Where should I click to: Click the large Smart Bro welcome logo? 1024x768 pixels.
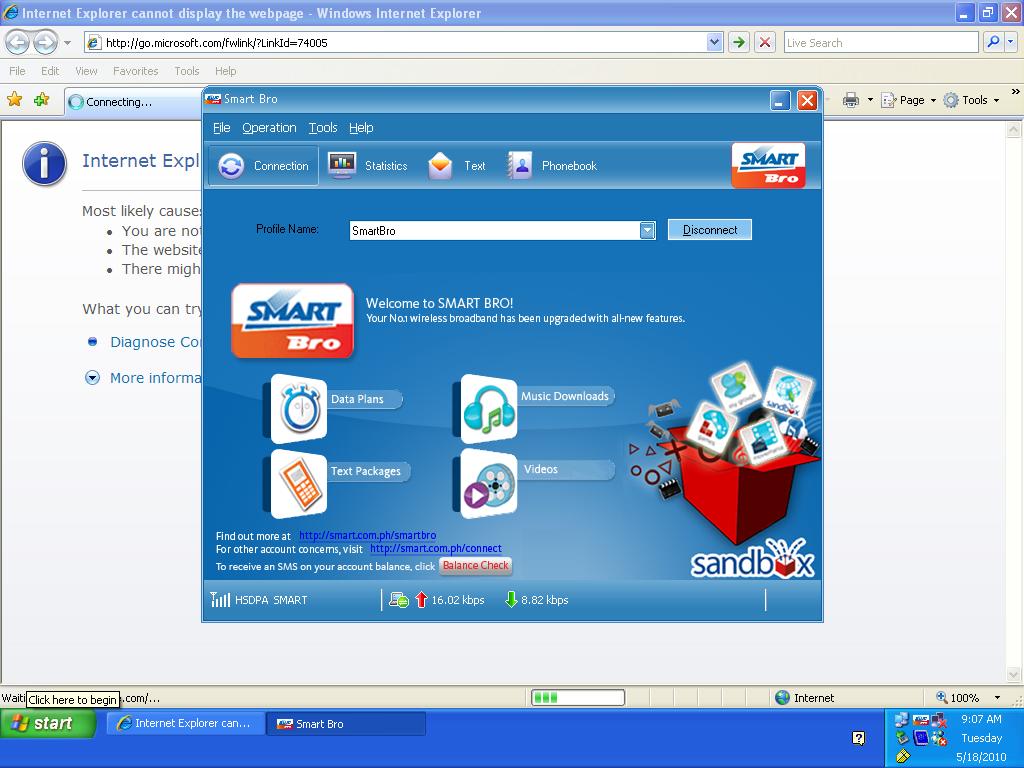(x=293, y=321)
